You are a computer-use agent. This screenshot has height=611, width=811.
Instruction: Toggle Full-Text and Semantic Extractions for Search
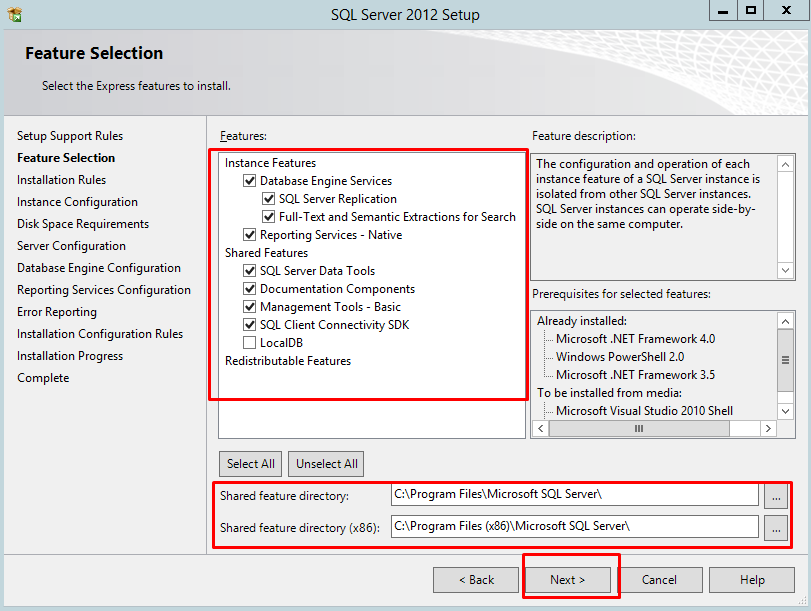pos(268,217)
